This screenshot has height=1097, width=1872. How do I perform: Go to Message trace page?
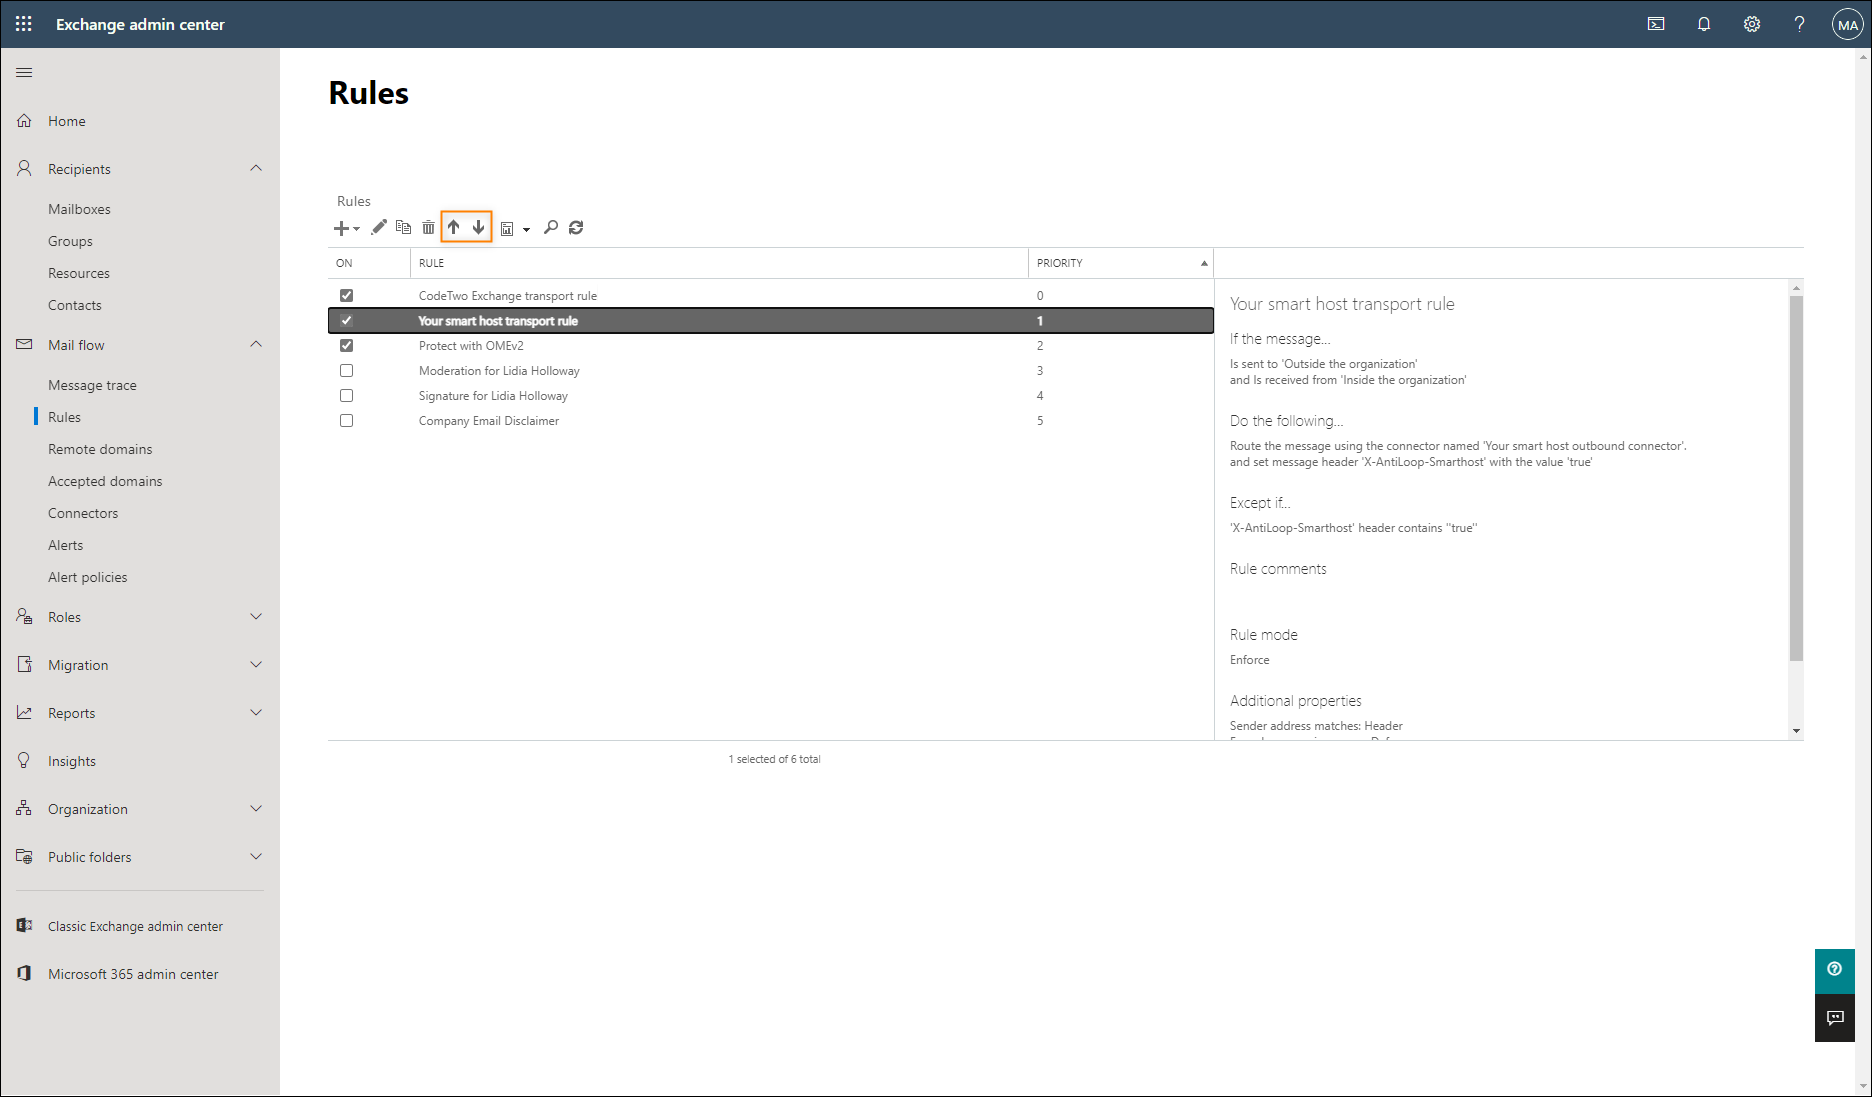tap(92, 384)
